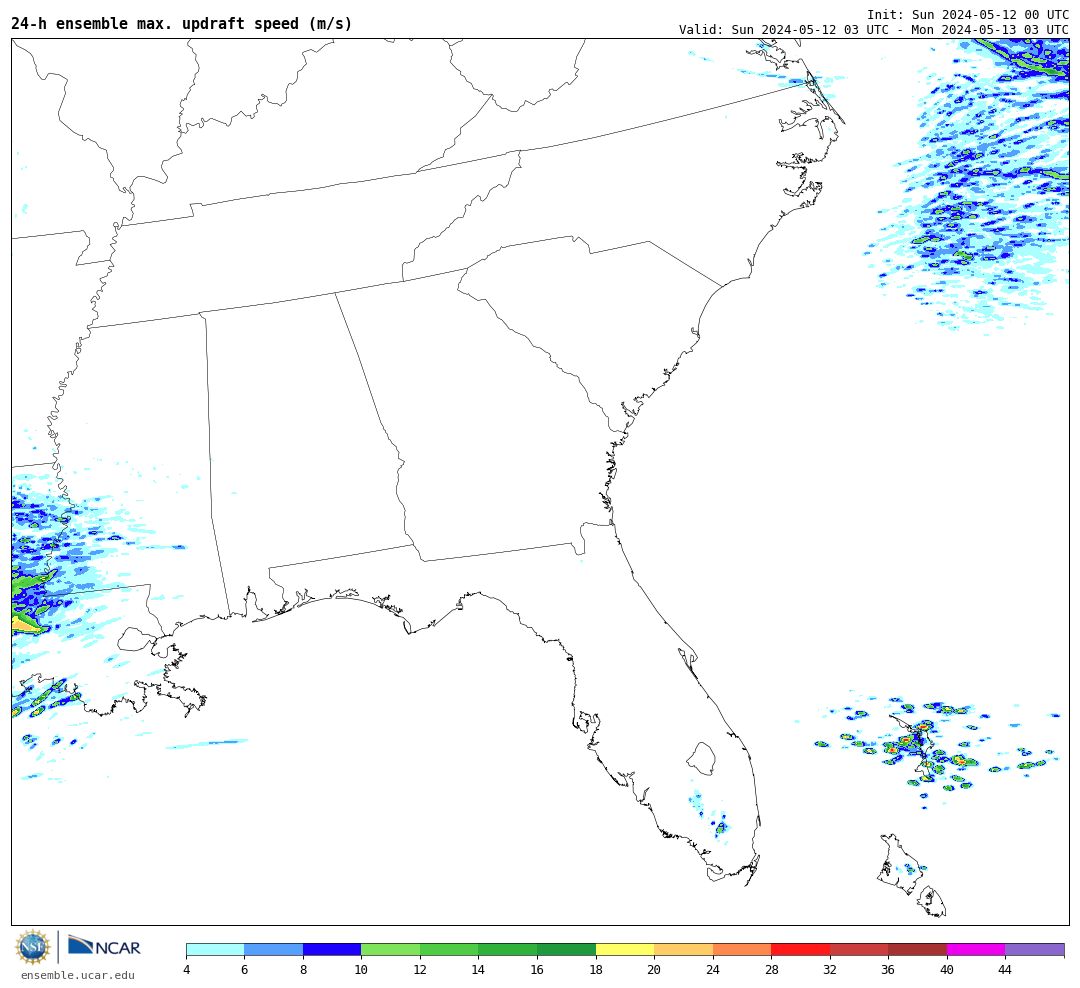Click the colorbar label '12'
Viewport: 1080px width, 988px height.
pos(420,969)
